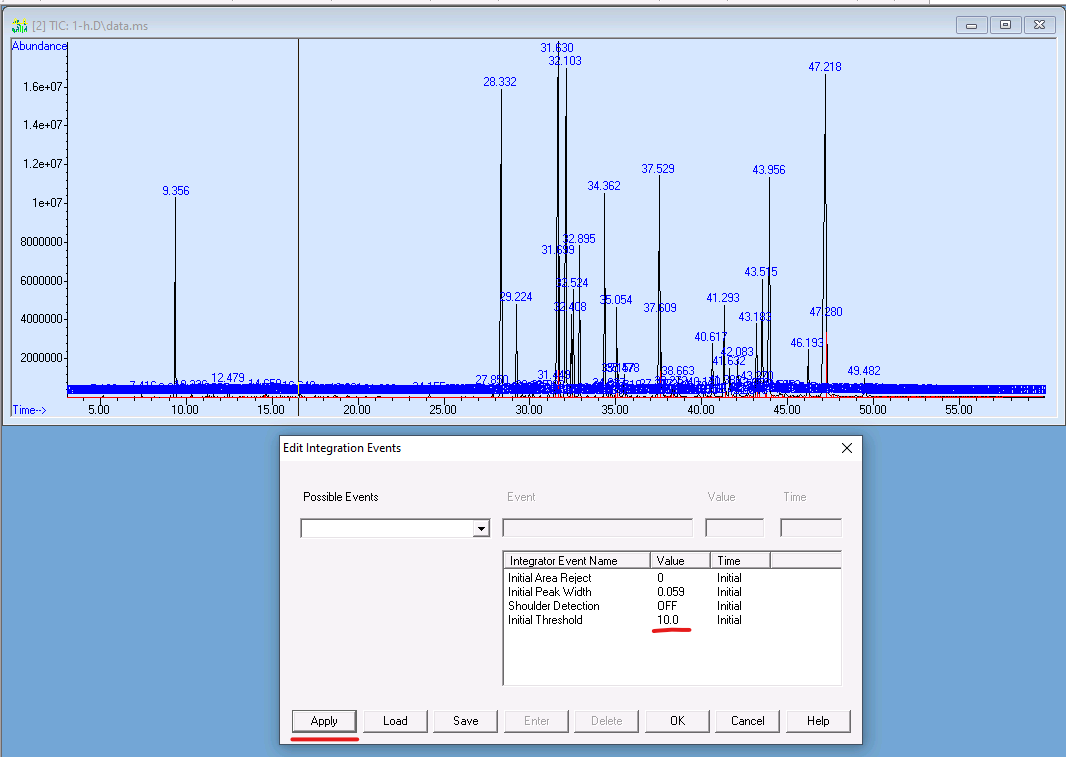Viewport: 1066px width, 757px height.
Task: Open the Possible Events dropdown list
Action: (x=481, y=528)
